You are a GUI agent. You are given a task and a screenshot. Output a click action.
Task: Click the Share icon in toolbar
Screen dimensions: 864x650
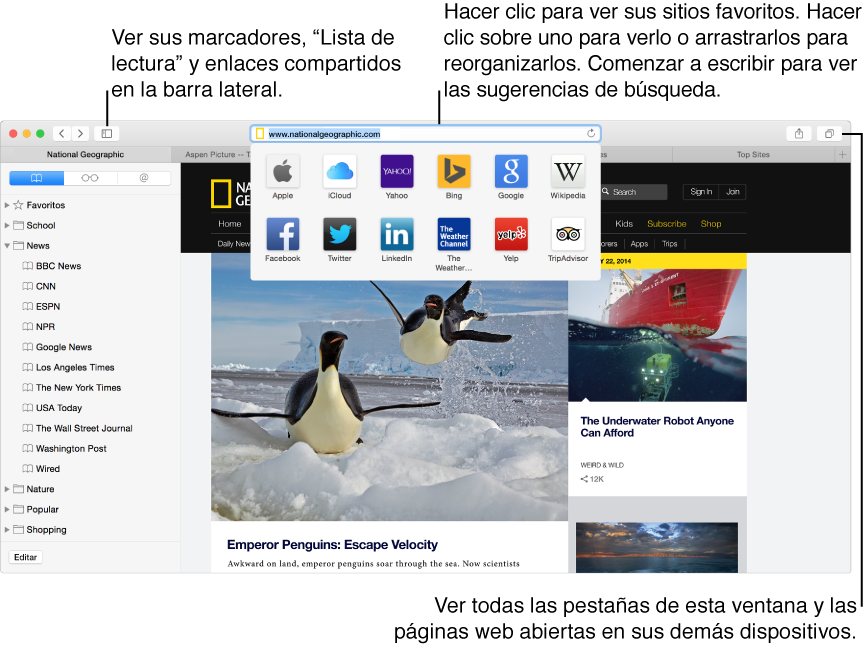point(799,133)
